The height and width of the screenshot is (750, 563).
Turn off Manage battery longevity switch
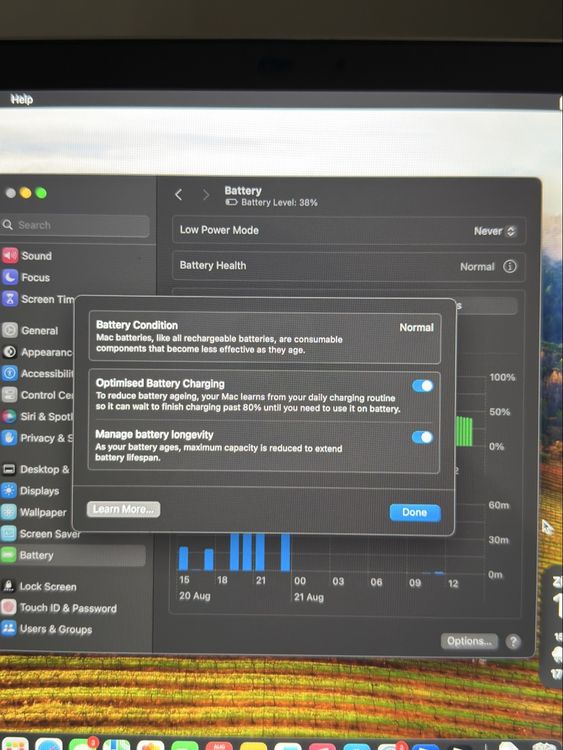tap(422, 437)
